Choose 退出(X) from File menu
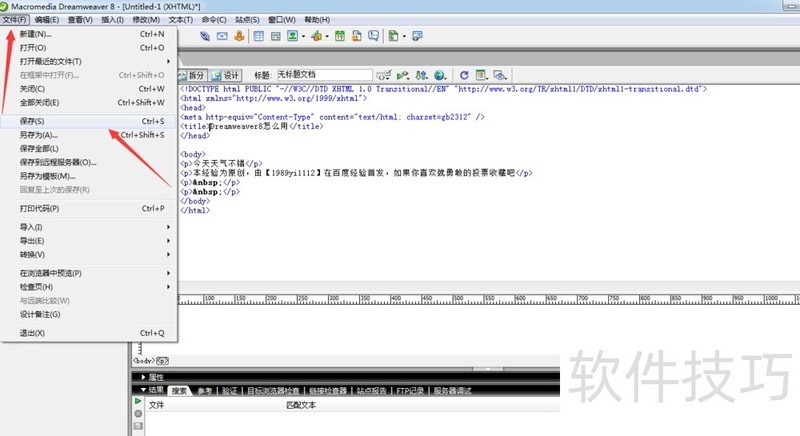 [x=89, y=333]
